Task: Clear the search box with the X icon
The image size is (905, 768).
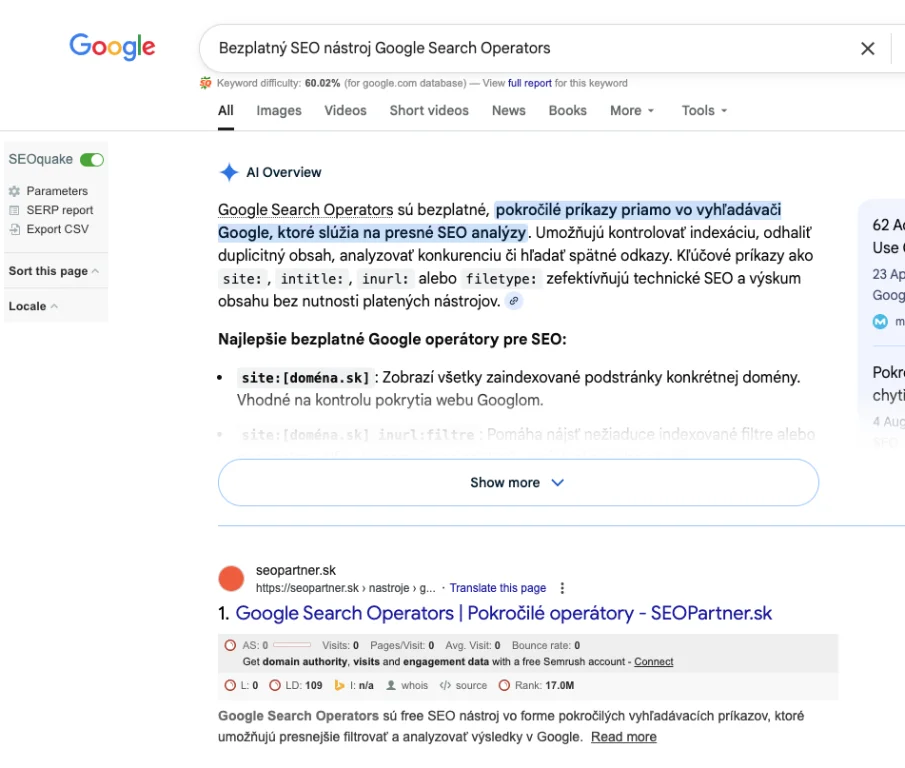Action: (867, 48)
